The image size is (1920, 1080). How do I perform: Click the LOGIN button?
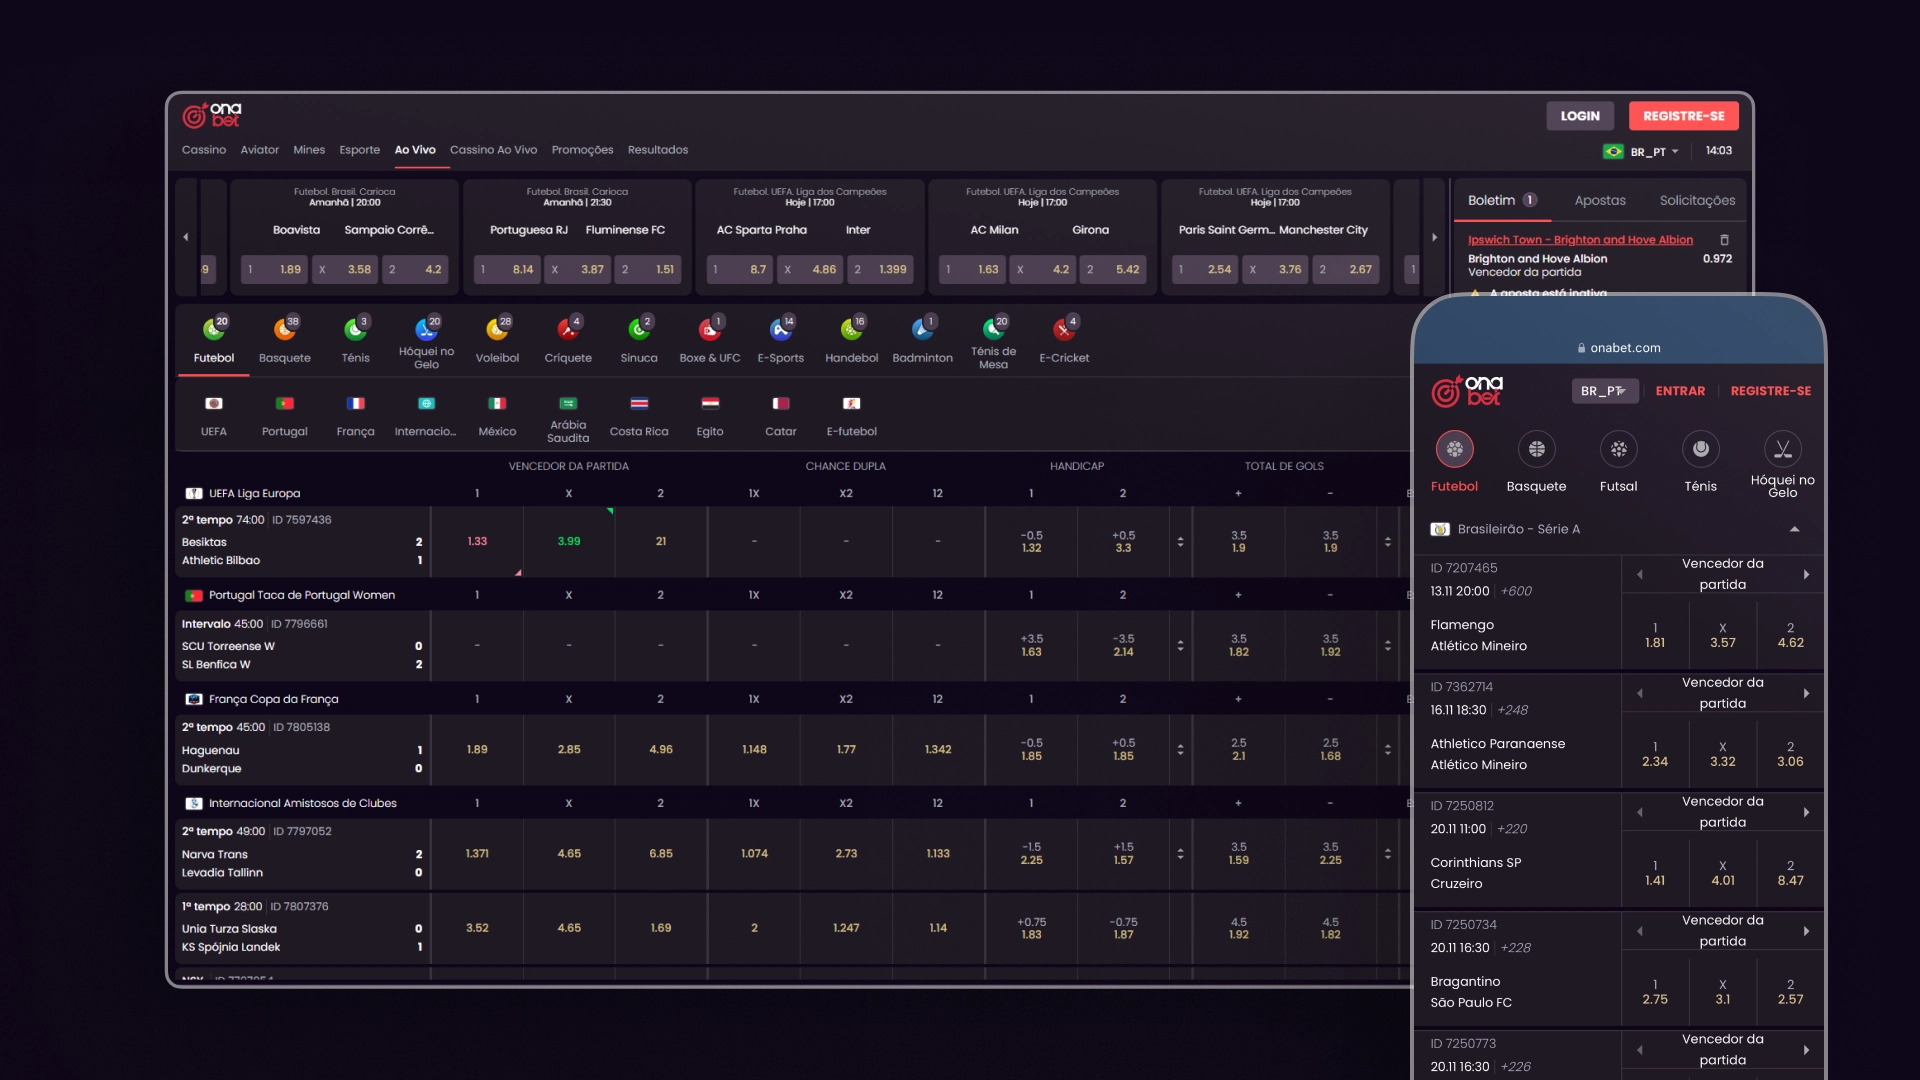(x=1580, y=116)
